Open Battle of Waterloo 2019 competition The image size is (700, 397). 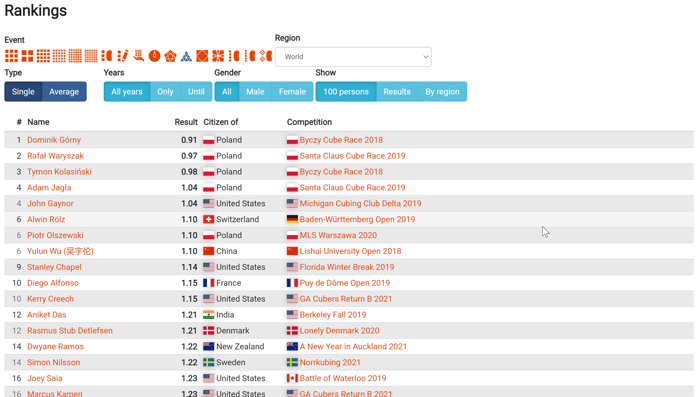343,378
